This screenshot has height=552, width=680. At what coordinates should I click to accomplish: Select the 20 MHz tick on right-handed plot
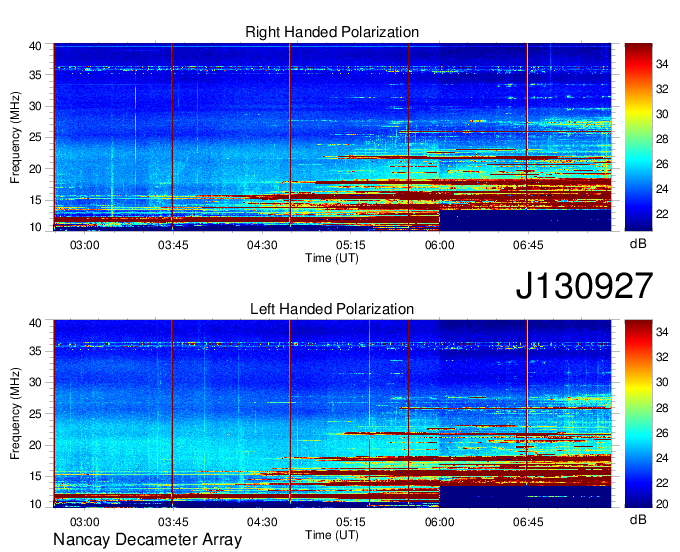(x=35, y=169)
